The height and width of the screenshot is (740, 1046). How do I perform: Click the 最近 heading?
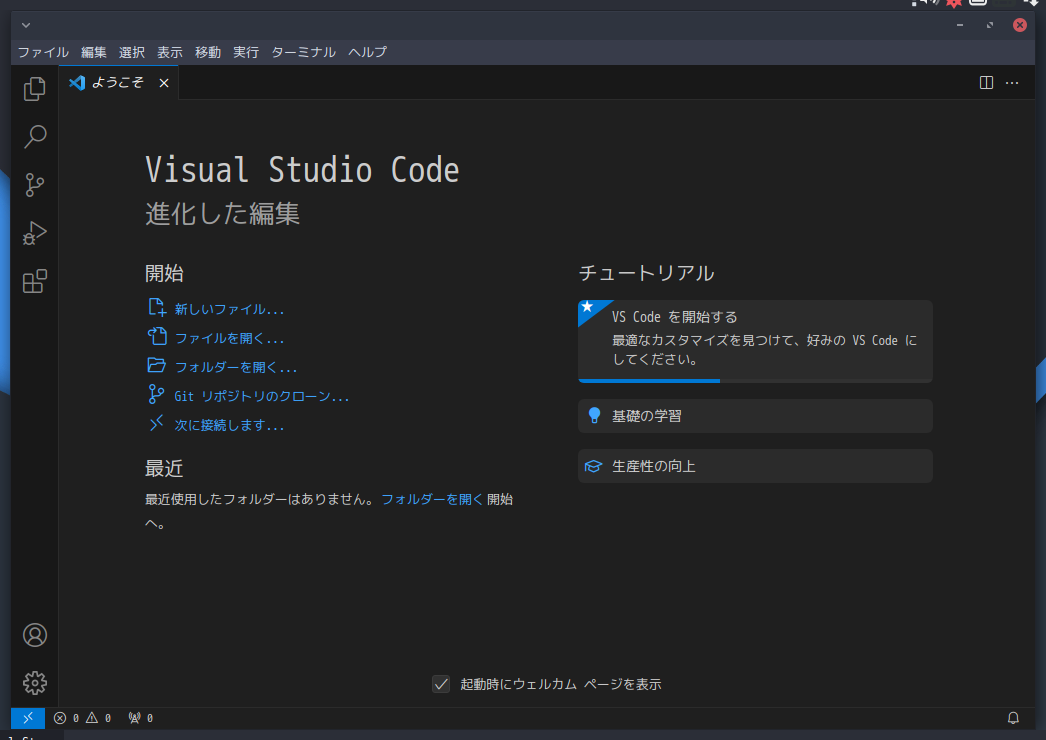pos(164,468)
